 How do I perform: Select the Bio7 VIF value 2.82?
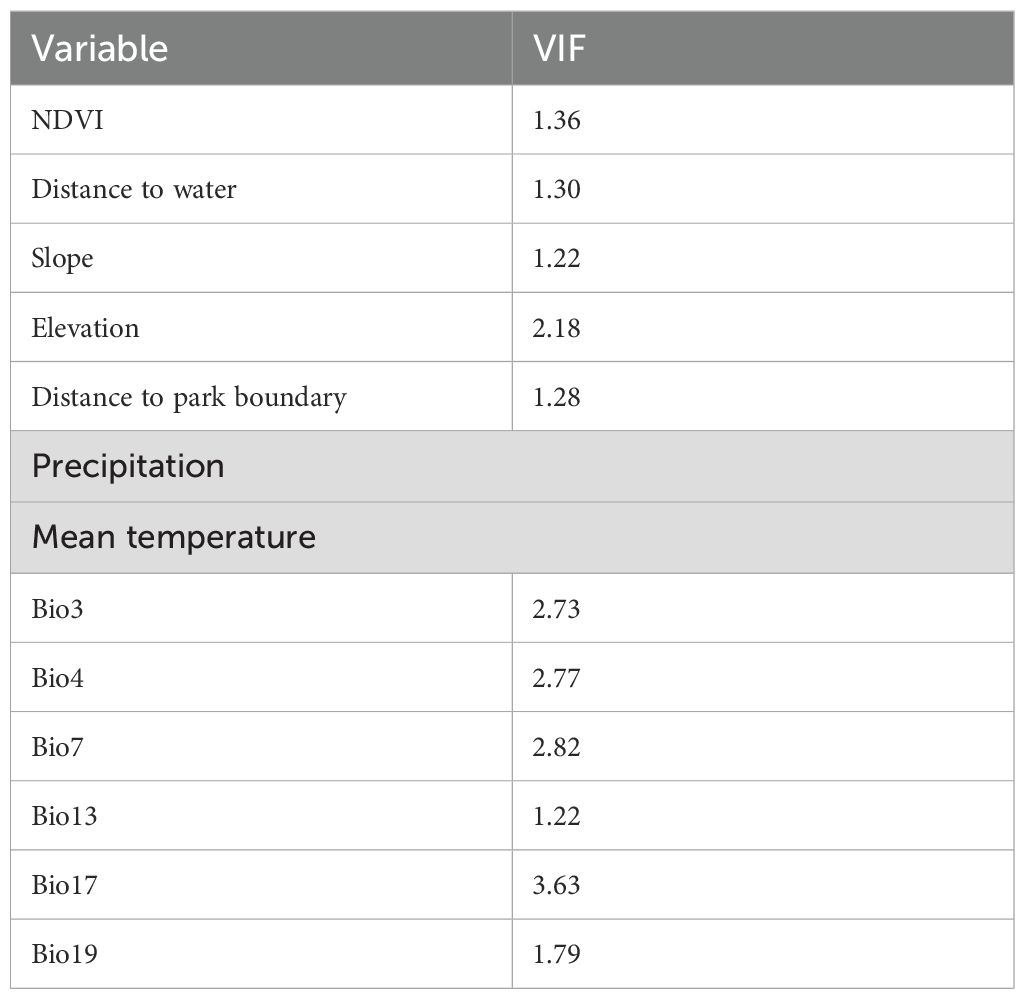coord(556,746)
